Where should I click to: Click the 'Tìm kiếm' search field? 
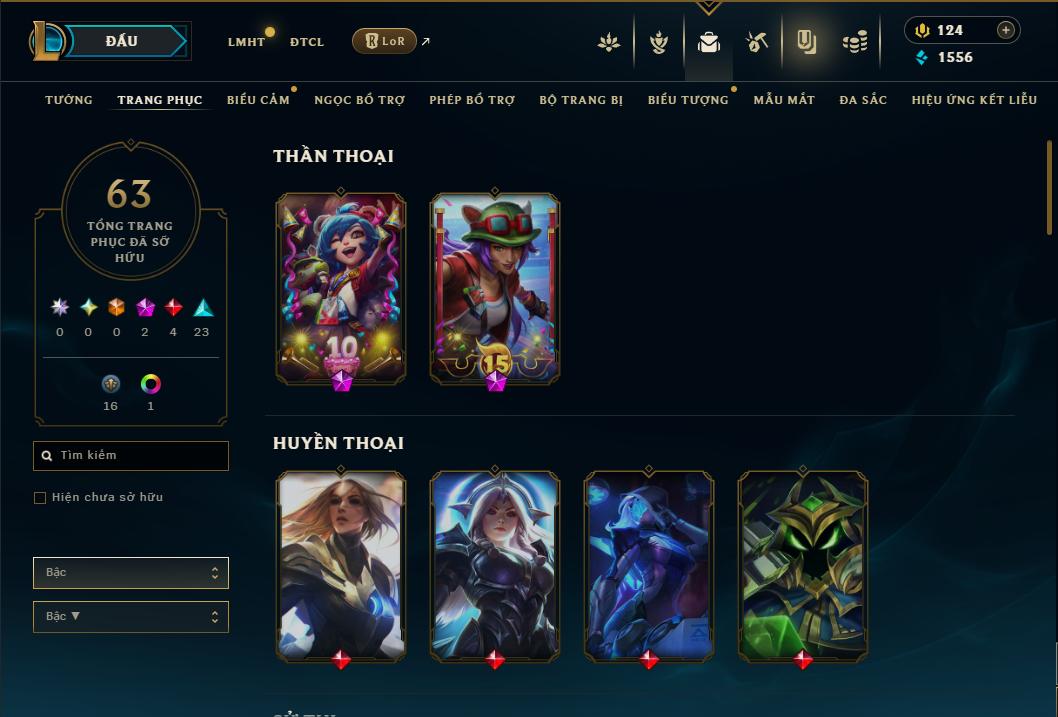[131, 456]
